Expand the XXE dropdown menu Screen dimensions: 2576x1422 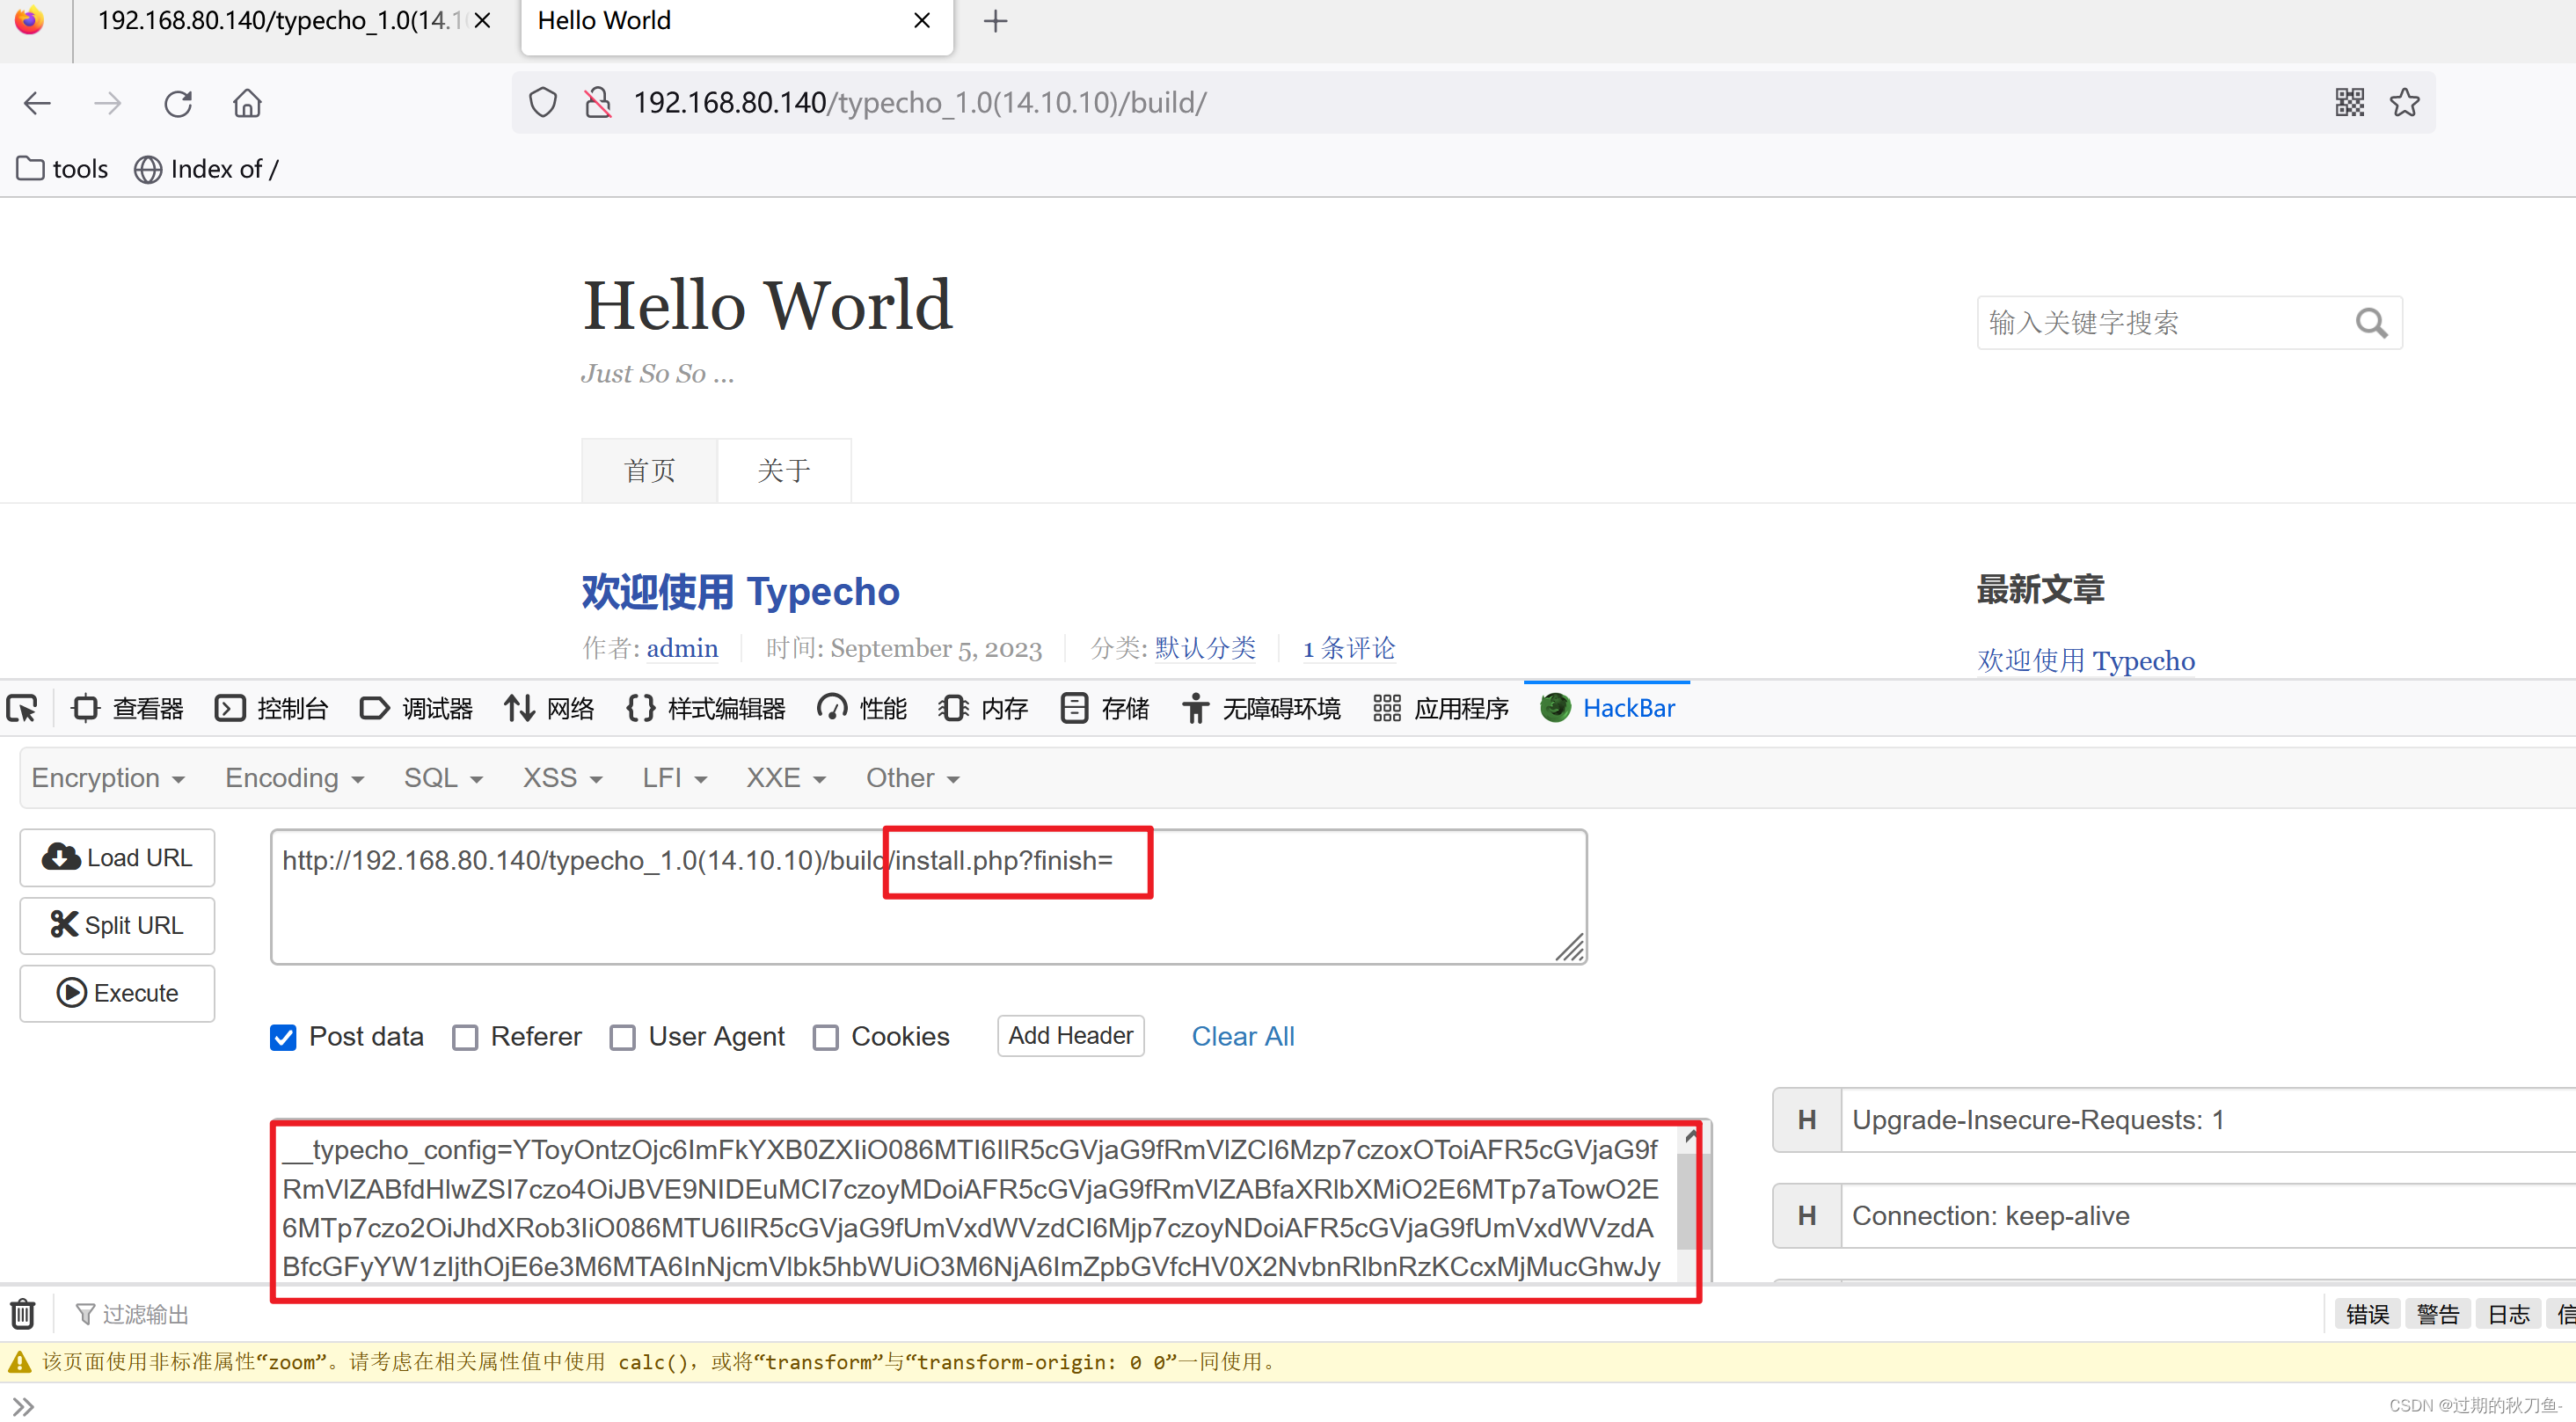coord(786,778)
